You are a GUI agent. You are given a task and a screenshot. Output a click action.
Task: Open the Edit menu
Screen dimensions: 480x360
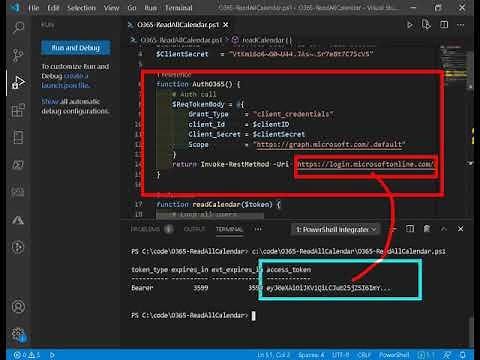tap(53, 8)
